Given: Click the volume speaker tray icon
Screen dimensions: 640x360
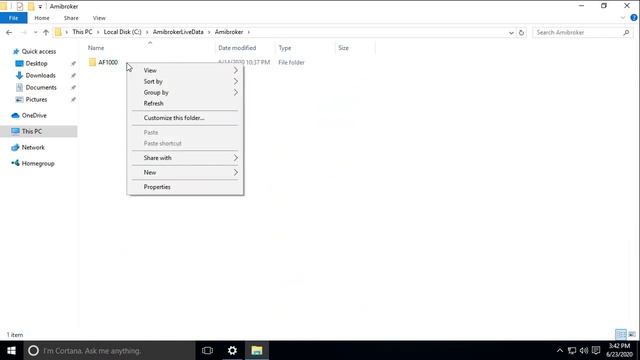Looking at the screenshot, I should [x=584, y=350].
